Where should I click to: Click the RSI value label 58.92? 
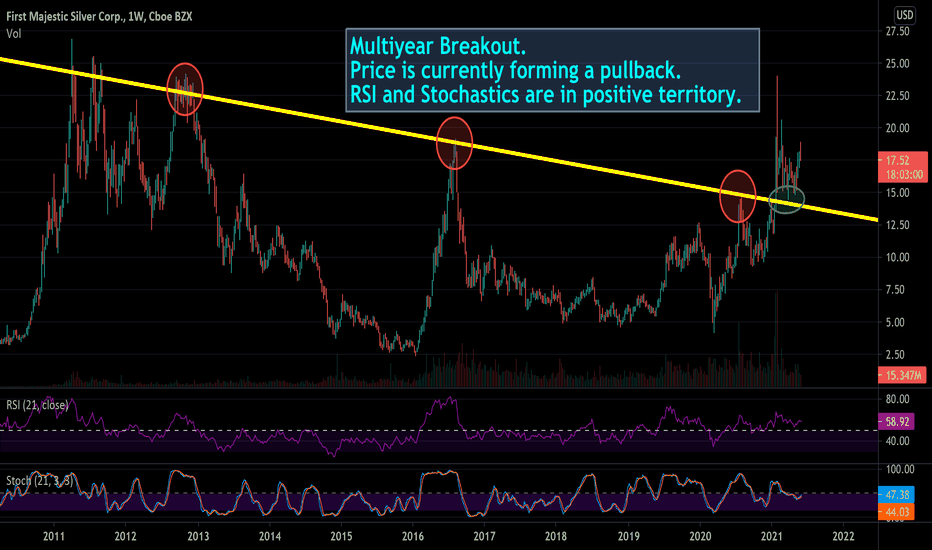click(896, 422)
